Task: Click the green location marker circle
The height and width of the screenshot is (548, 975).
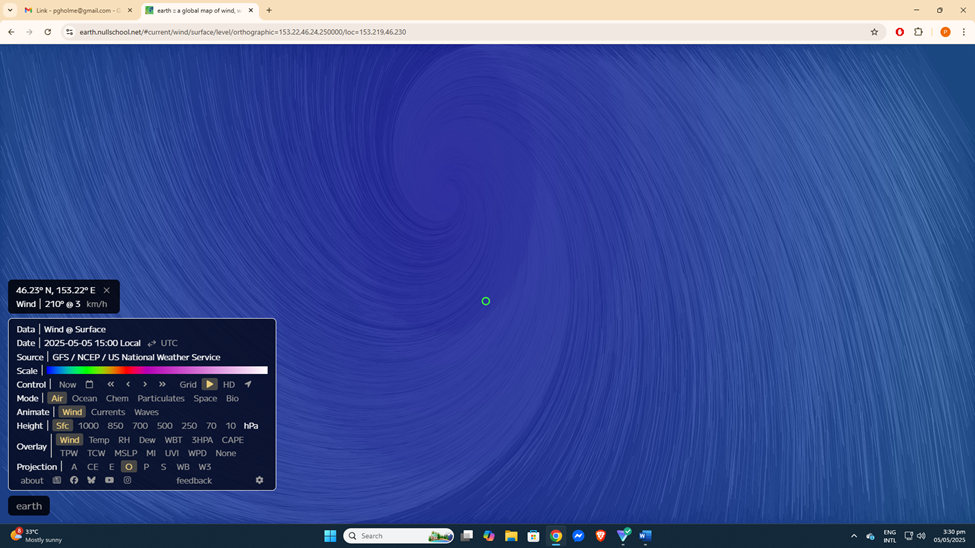Action: pyautogui.click(x=486, y=301)
